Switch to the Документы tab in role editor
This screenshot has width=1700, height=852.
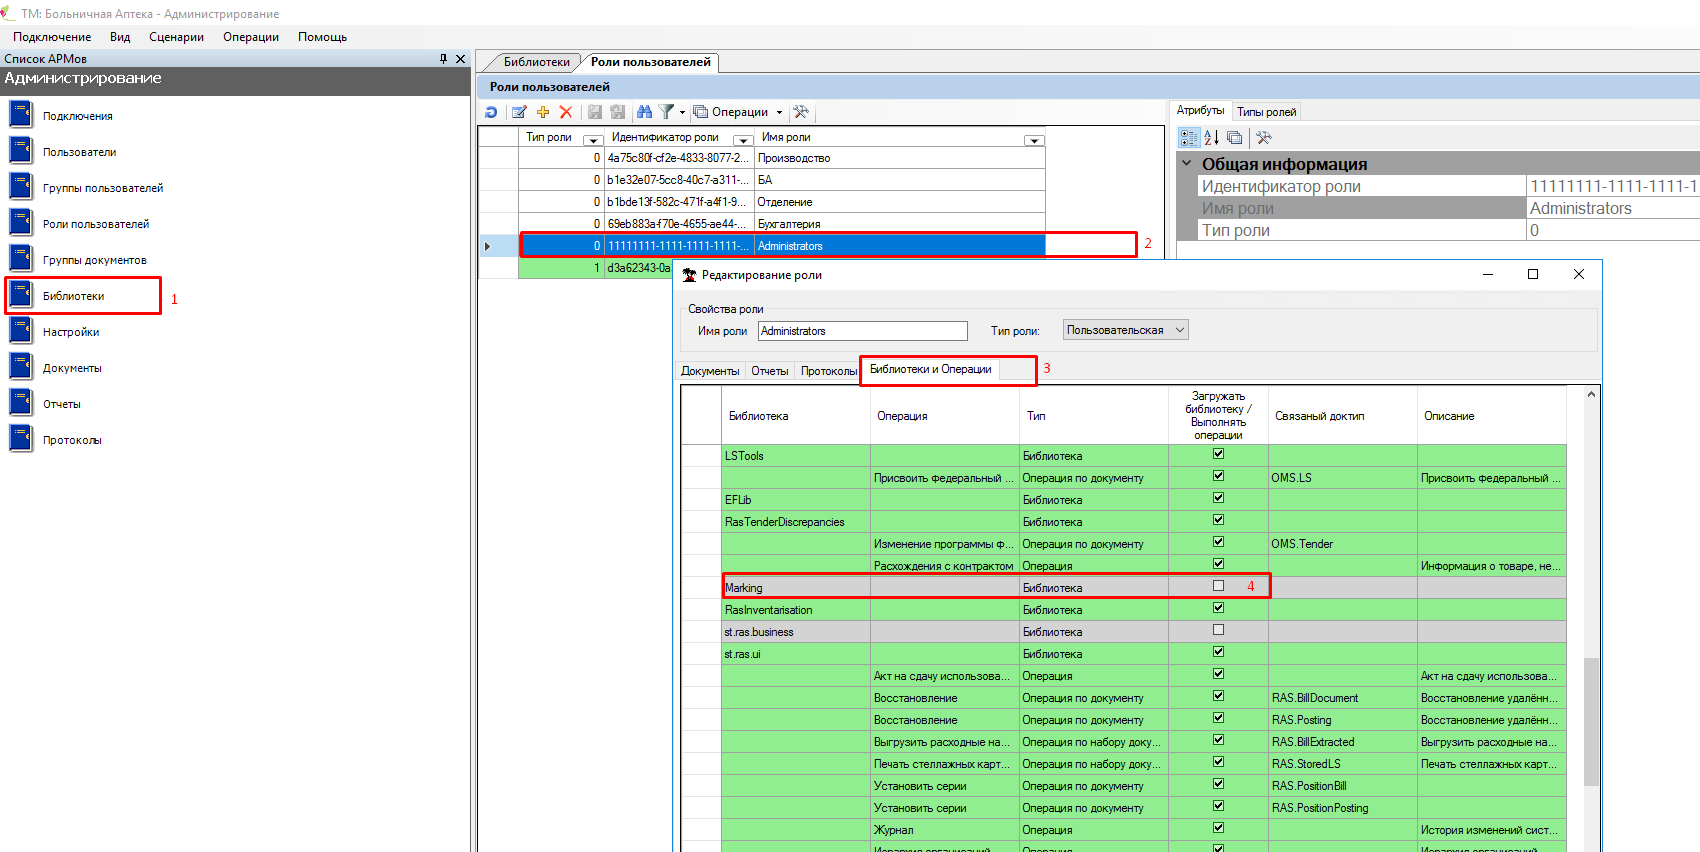pos(710,371)
